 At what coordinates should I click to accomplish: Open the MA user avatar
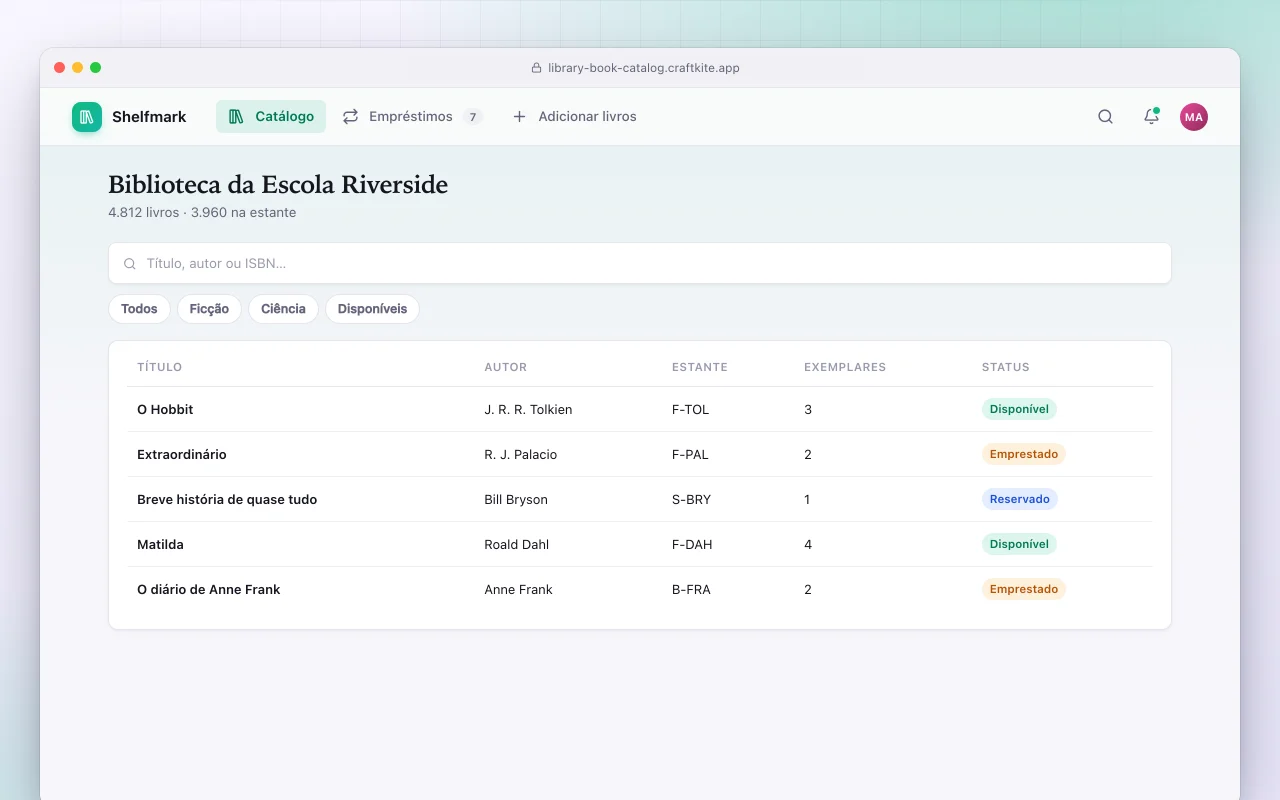coord(1194,117)
